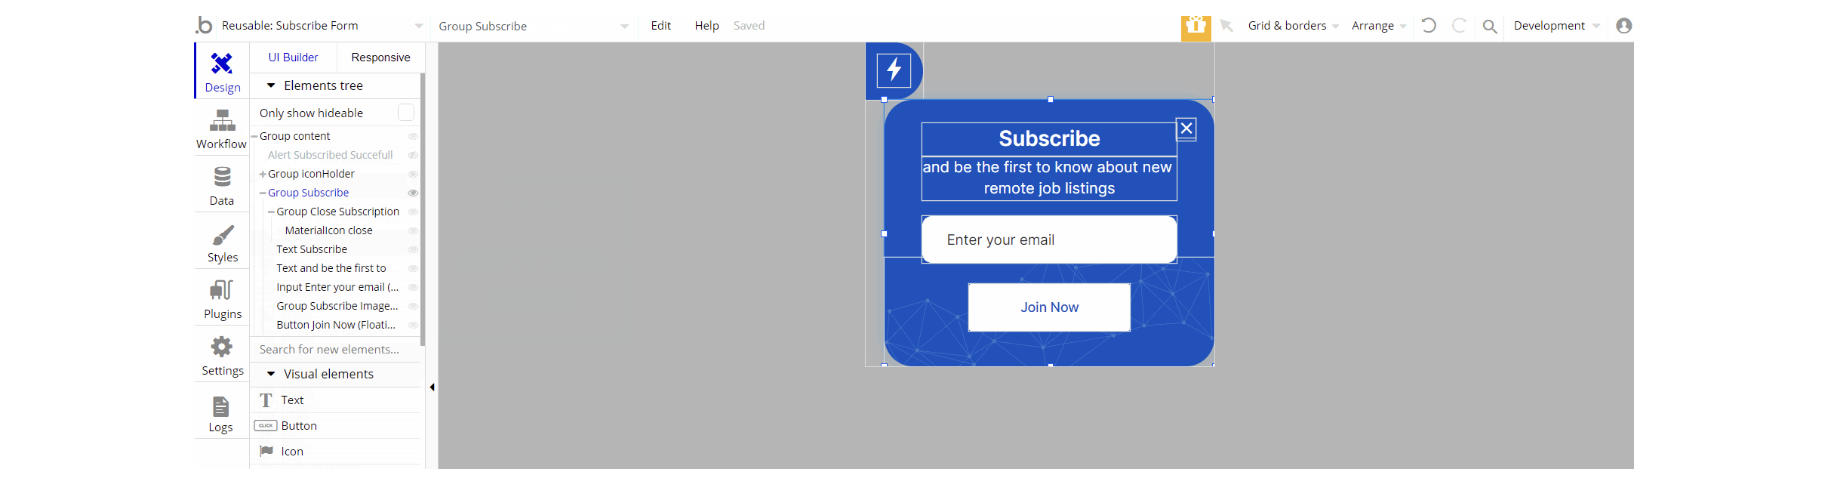Click the Join Now button on canvas
1830x478 pixels.
(1049, 307)
